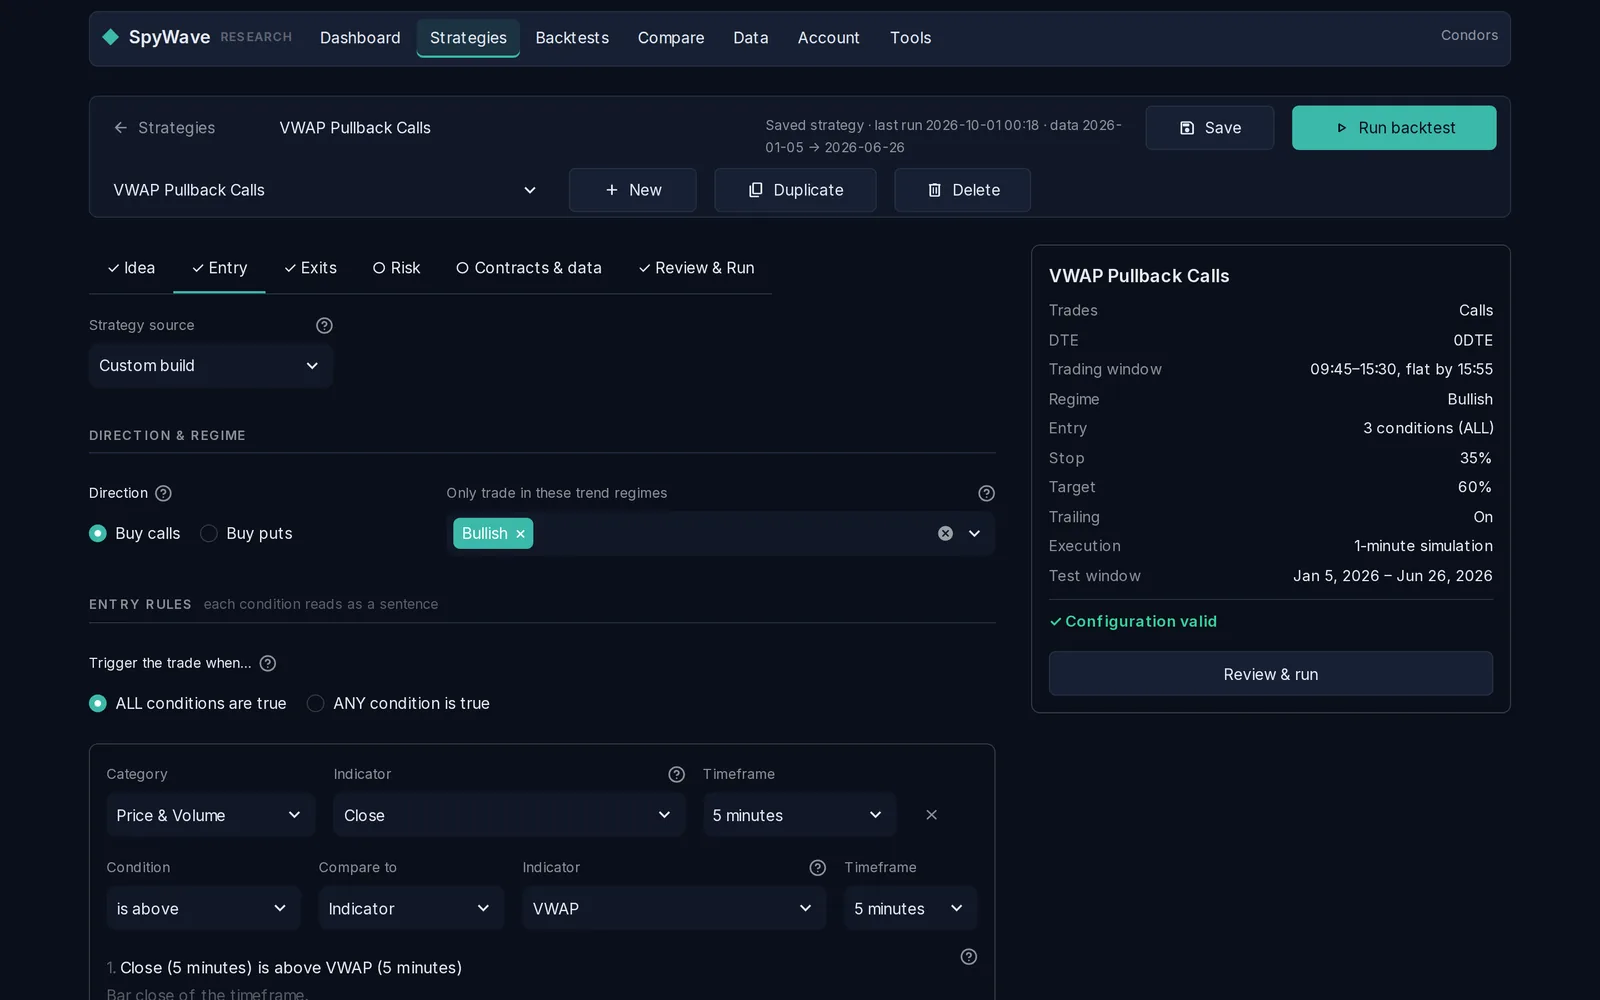Viewport: 1600px width, 1000px height.
Task: Open the VWAP indicator dropdown
Action: (674, 908)
